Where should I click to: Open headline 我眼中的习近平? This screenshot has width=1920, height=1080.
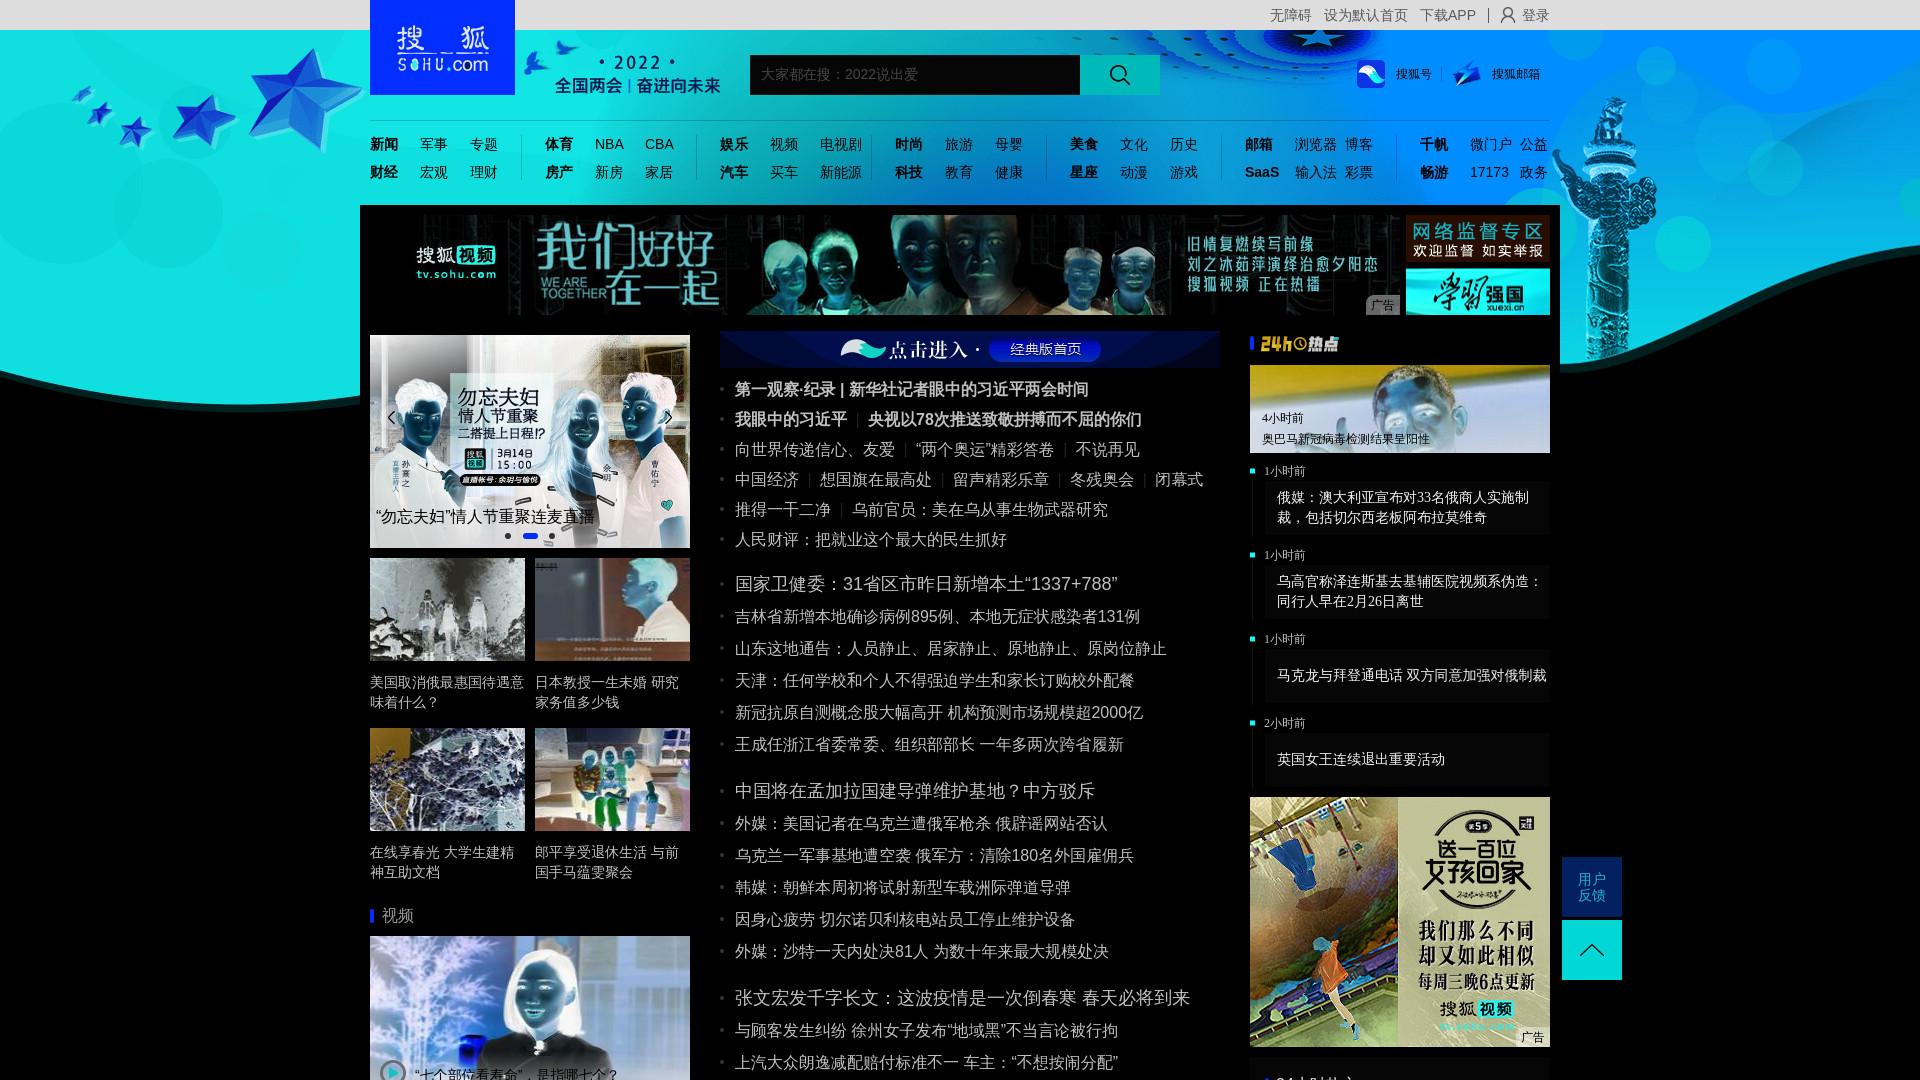[x=791, y=420]
